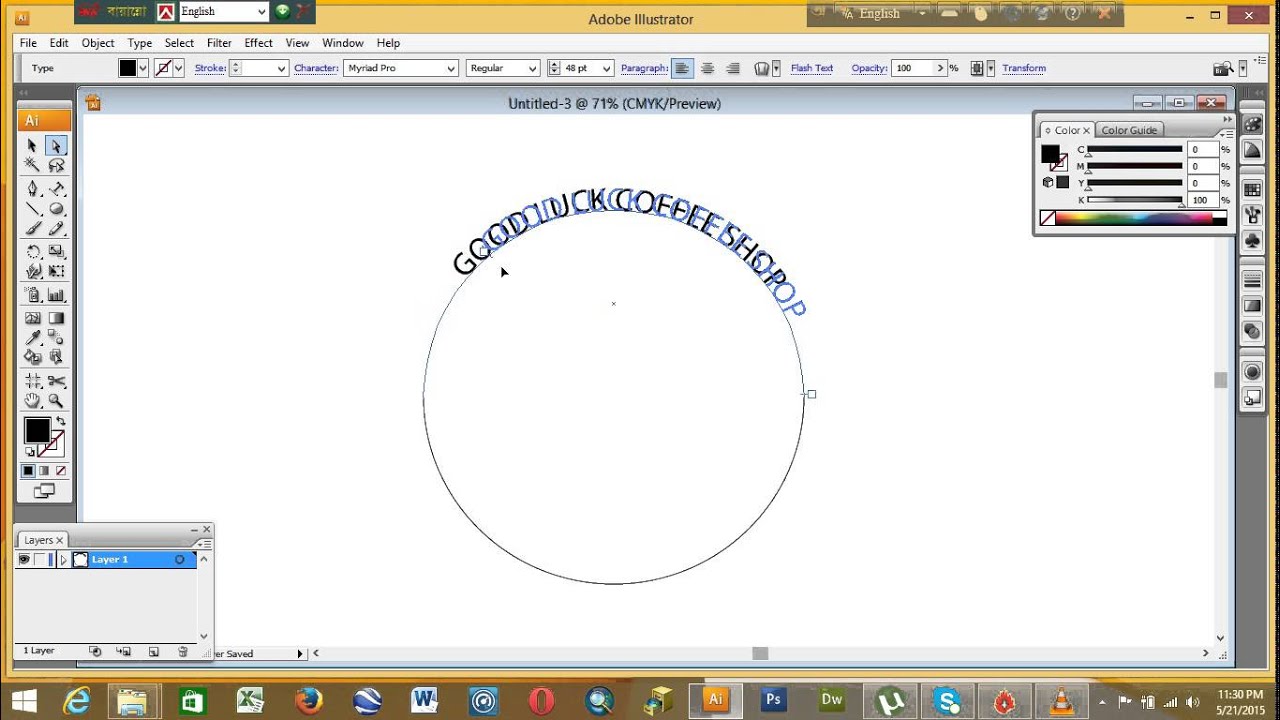This screenshot has width=1280, height=720.
Task: Select the Pencil tool
Action: (x=56, y=229)
